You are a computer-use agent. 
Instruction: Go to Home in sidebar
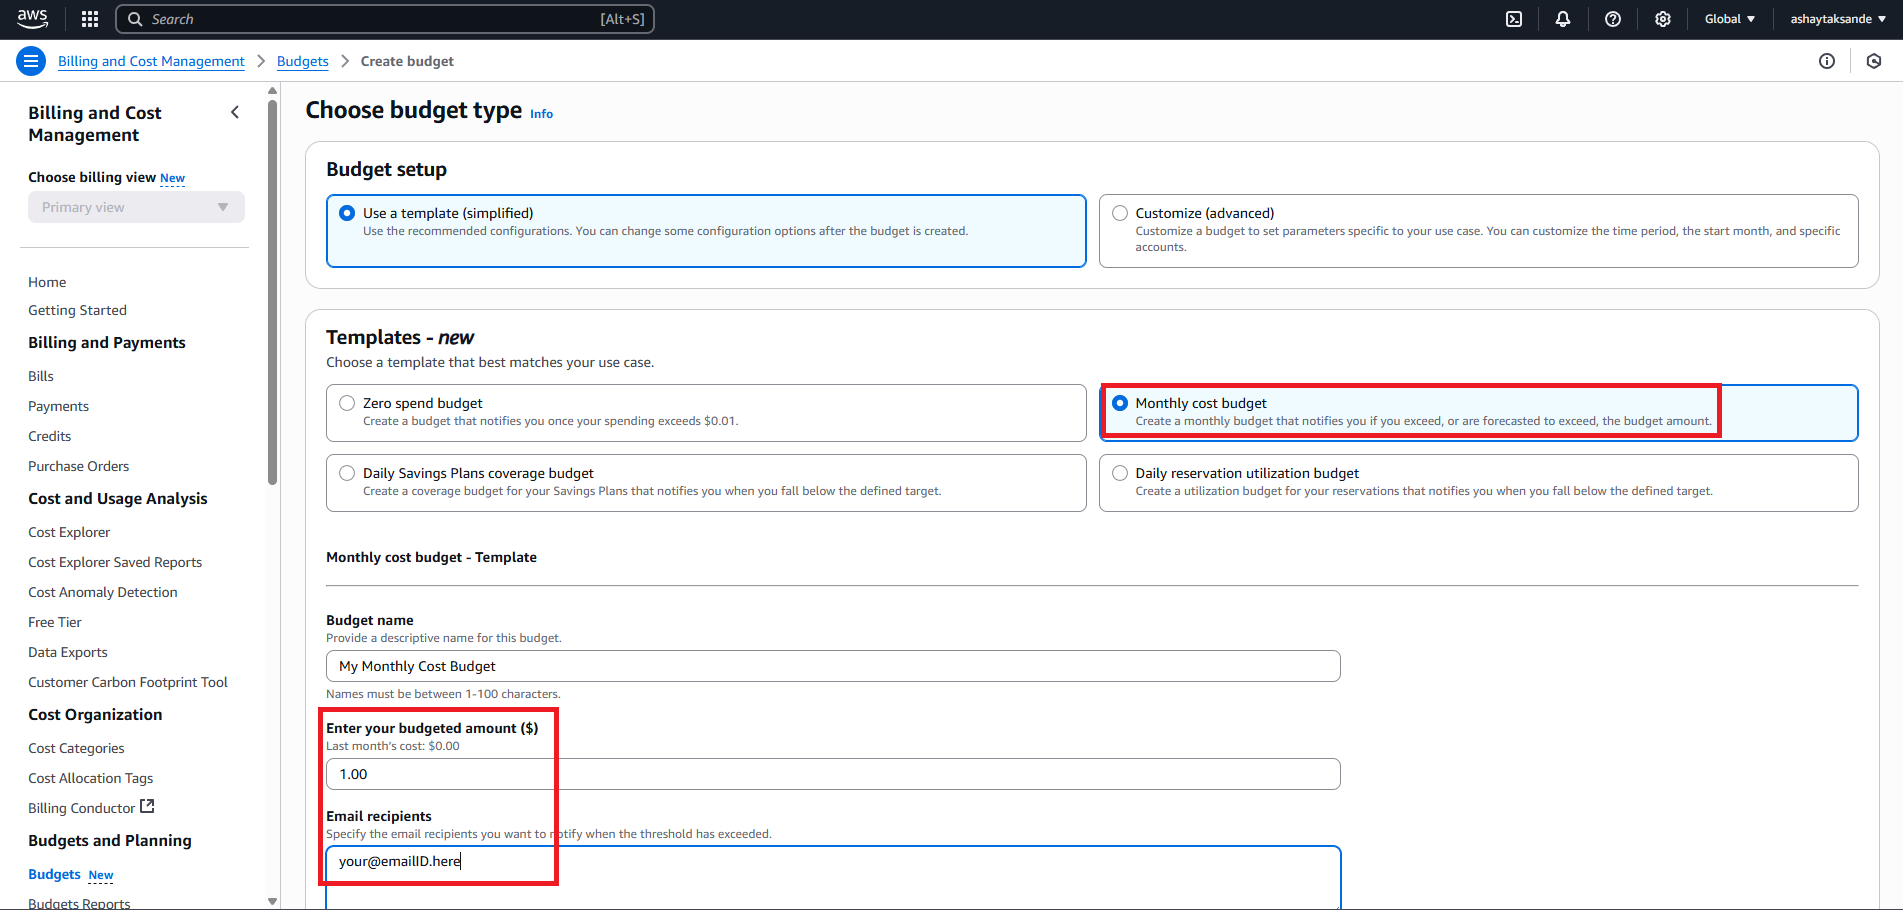pyautogui.click(x=47, y=282)
